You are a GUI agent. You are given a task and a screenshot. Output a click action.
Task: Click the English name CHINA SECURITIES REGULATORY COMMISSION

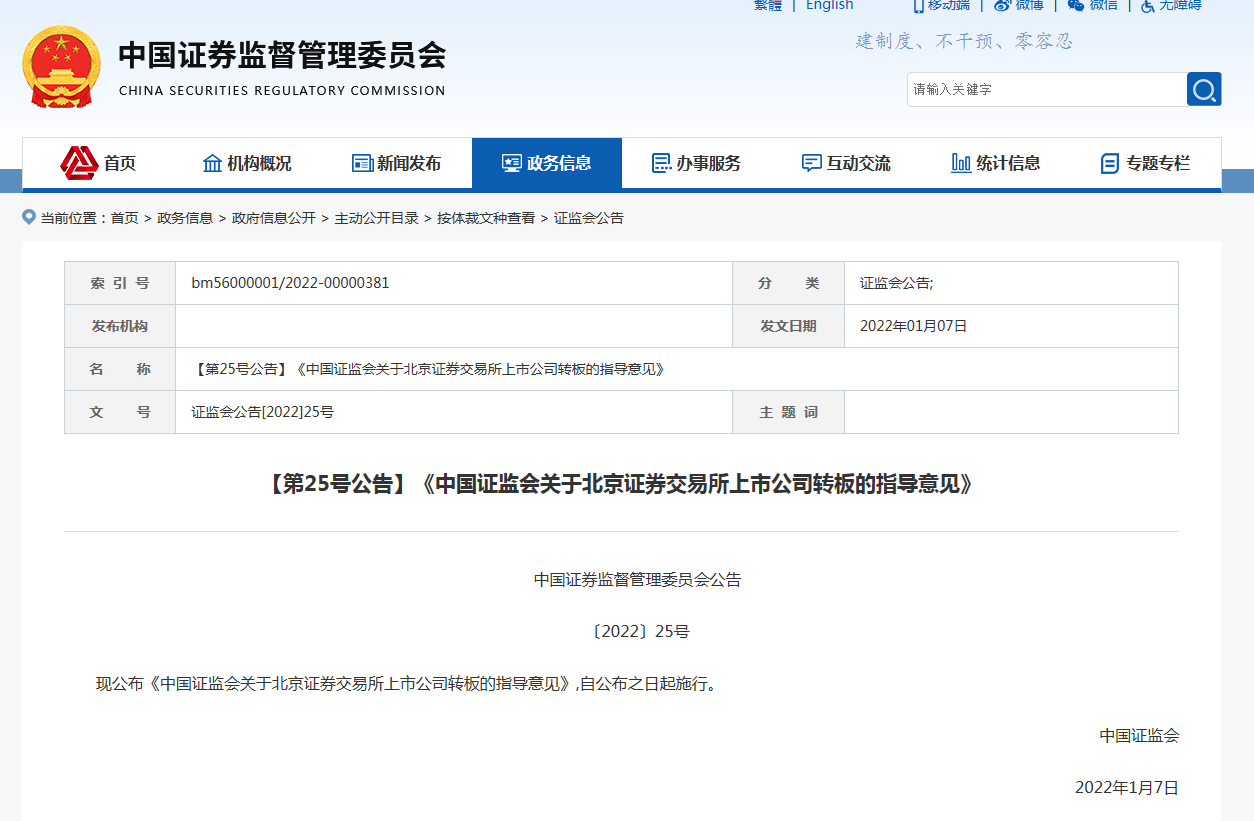point(282,90)
